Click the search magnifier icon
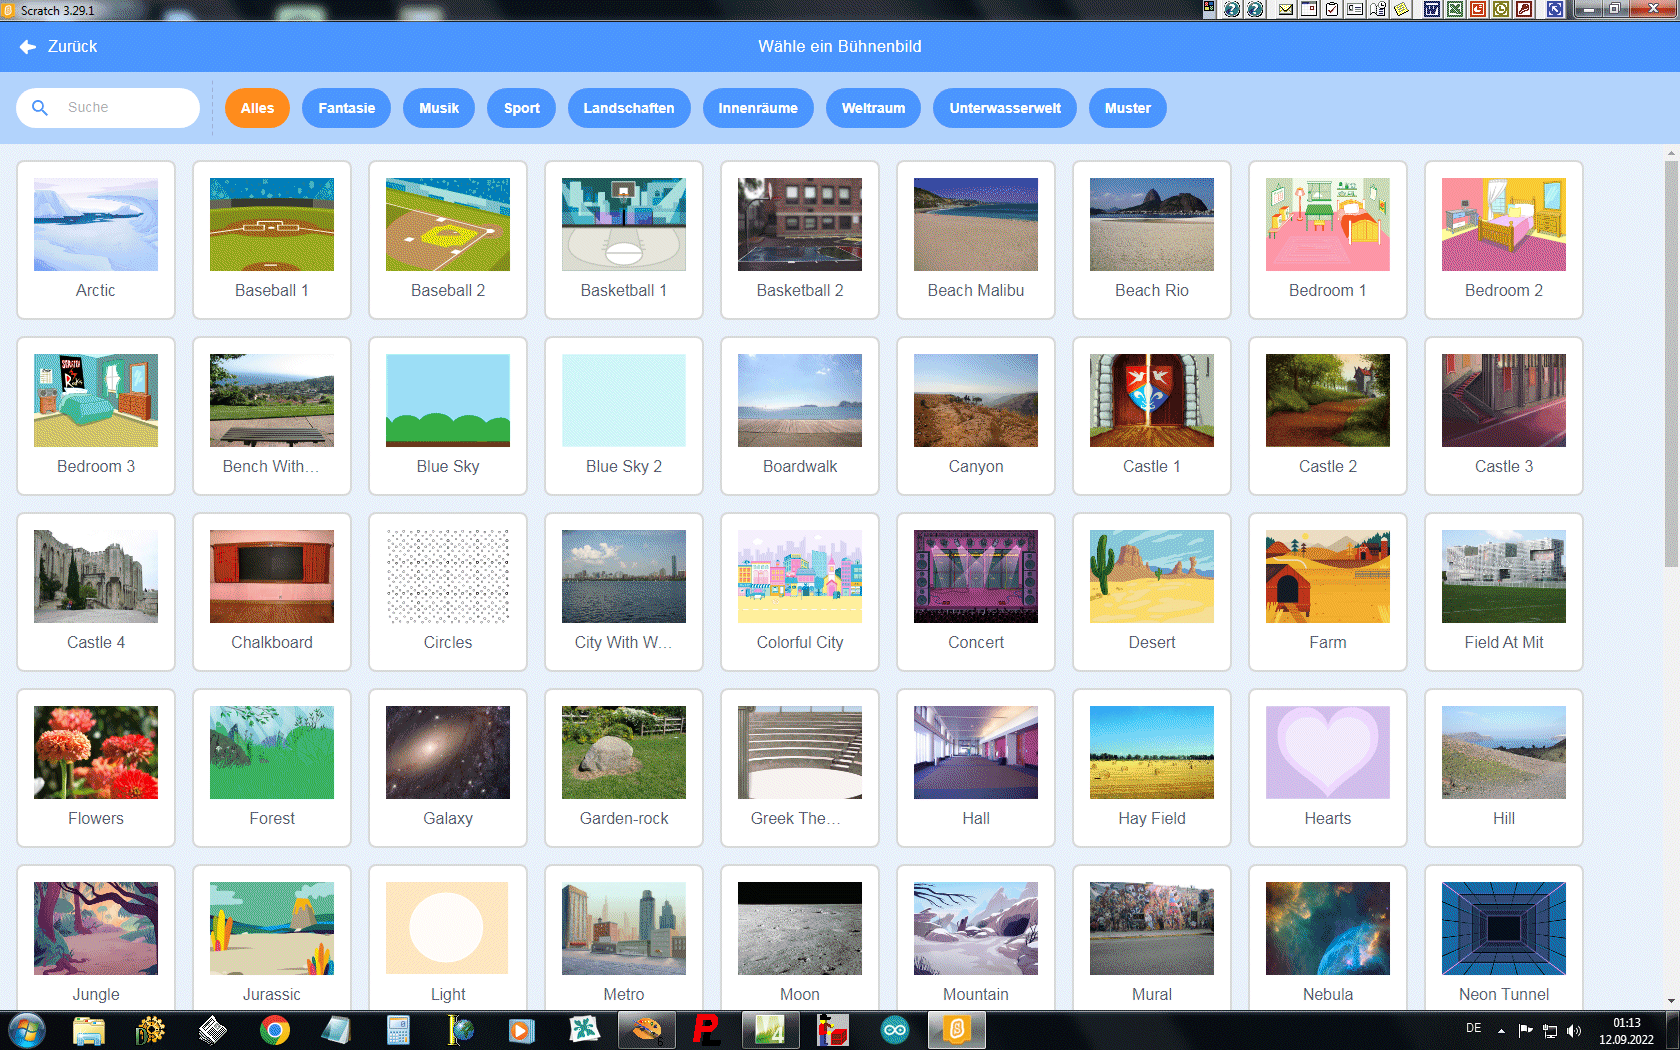Image resolution: width=1680 pixels, height=1050 pixels. coord(40,107)
